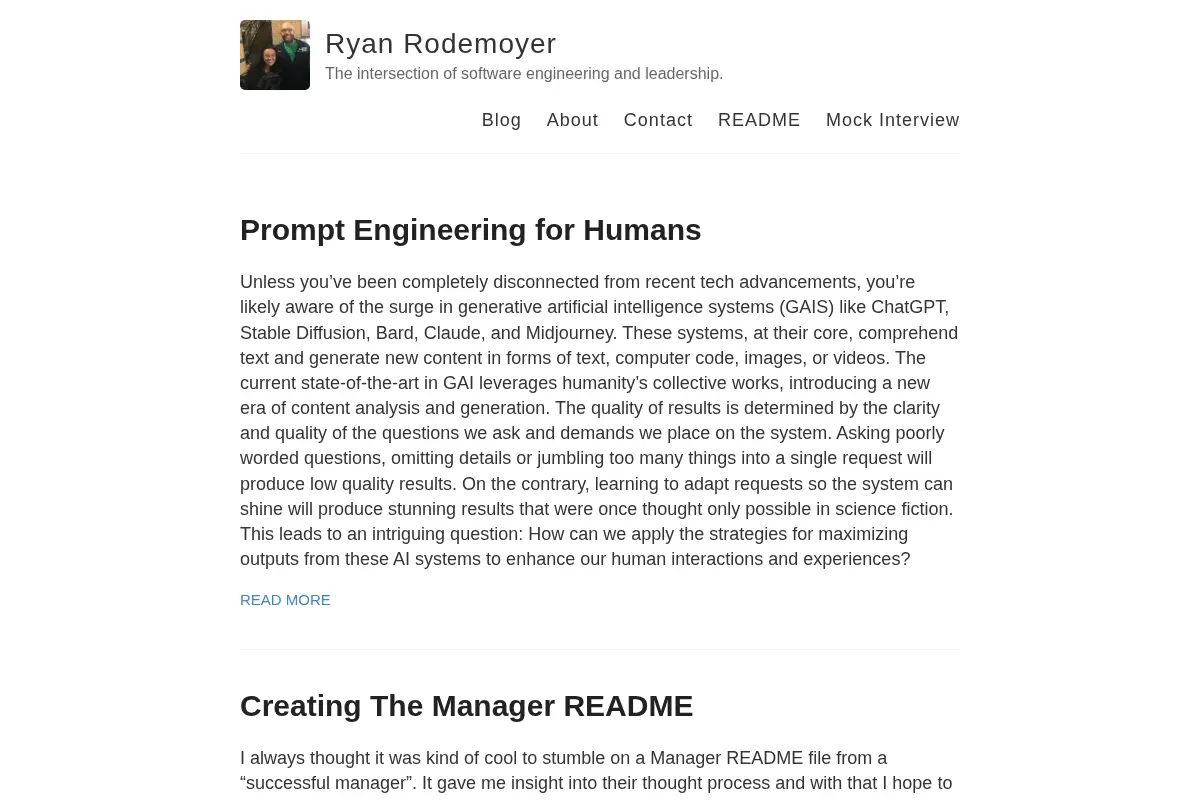Open the README navigation link
The width and height of the screenshot is (1200, 800).
click(x=759, y=120)
